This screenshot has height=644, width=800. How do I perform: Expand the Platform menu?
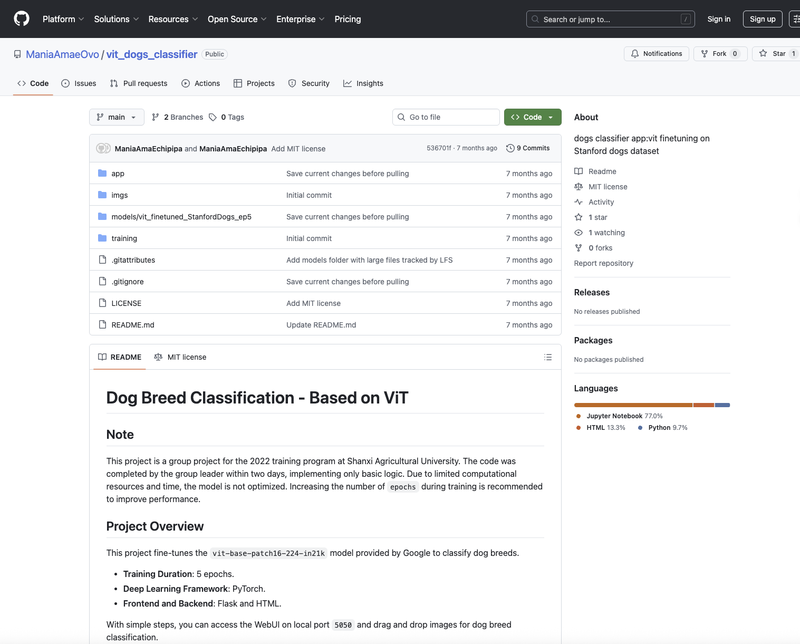pyautogui.click(x=63, y=19)
